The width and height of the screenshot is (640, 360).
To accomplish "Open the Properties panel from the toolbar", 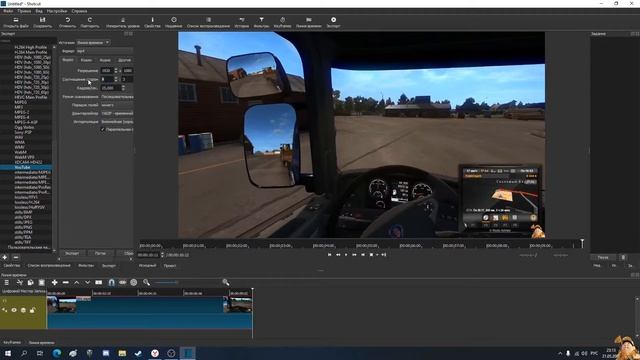I will [x=152, y=22].
